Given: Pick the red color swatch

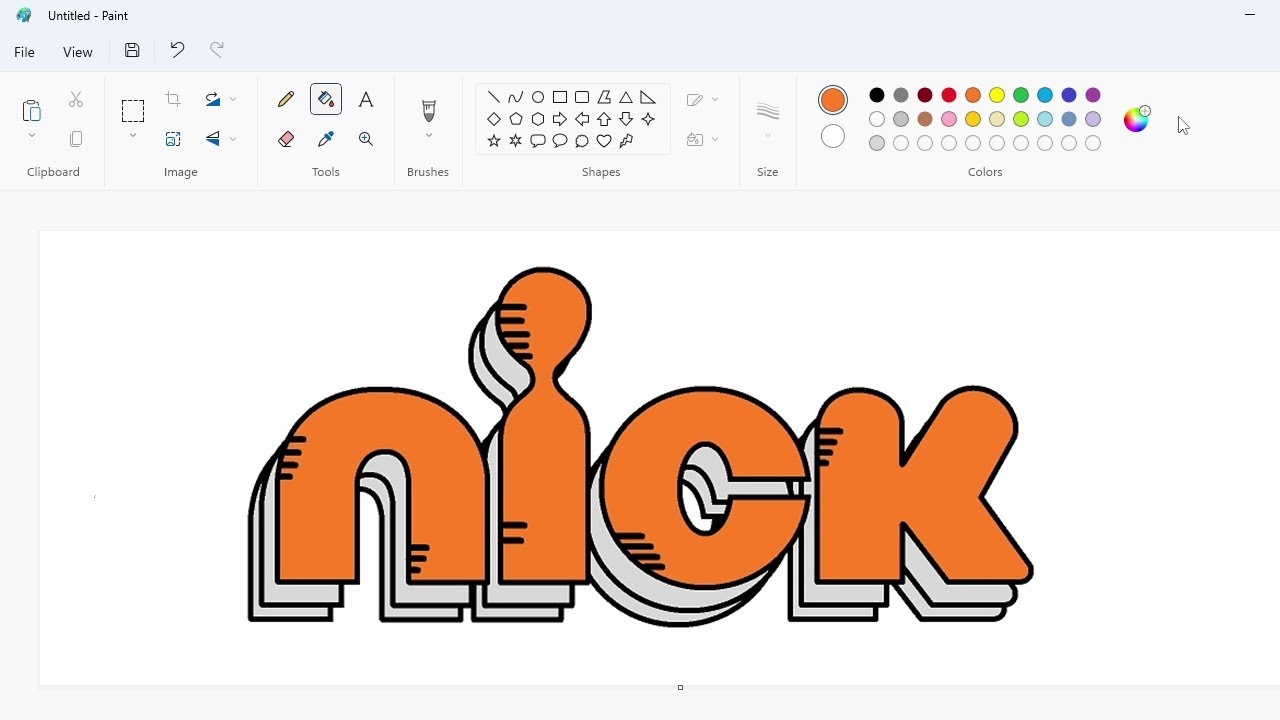Looking at the screenshot, I should 949,95.
